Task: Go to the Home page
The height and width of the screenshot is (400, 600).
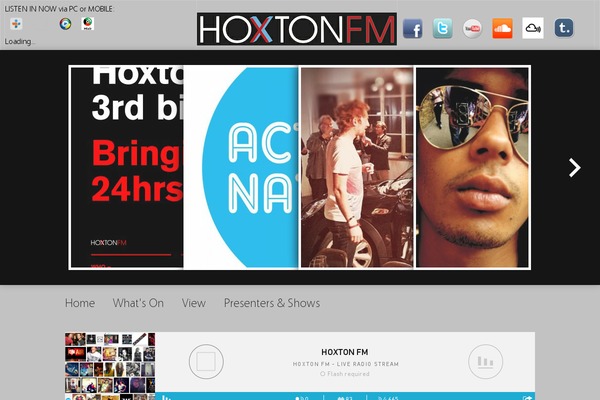Action: click(80, 303)
